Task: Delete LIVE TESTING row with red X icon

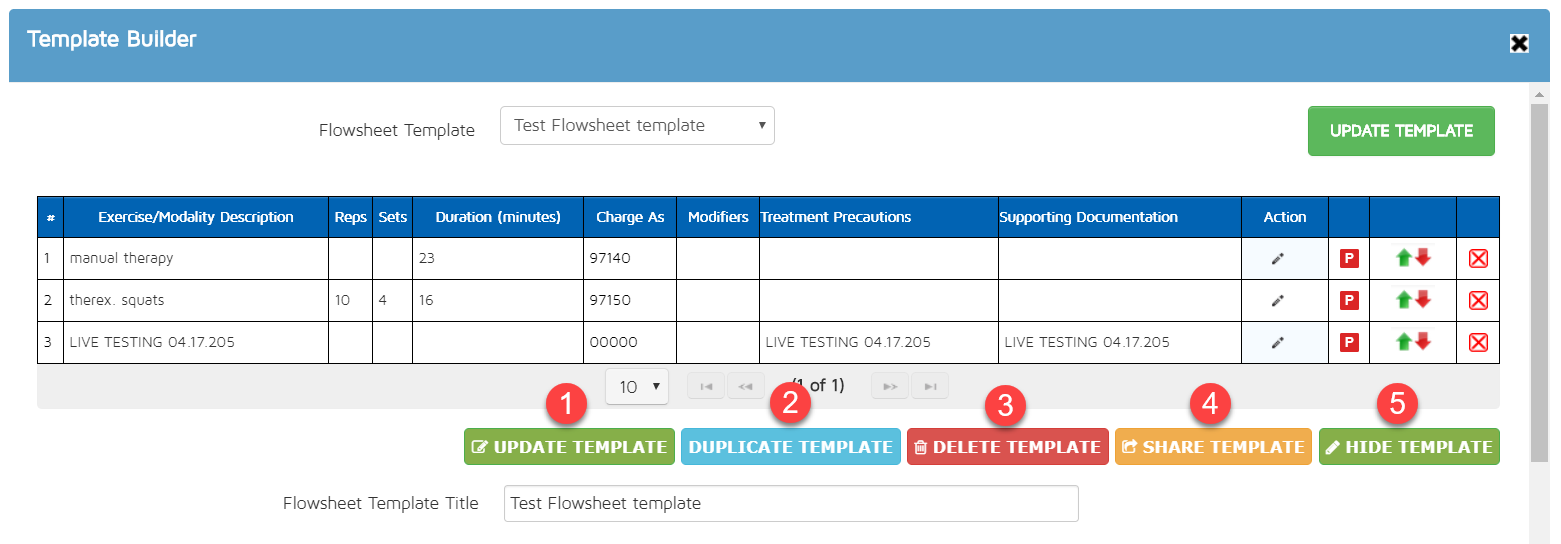Action: [x=1478, y=343]
